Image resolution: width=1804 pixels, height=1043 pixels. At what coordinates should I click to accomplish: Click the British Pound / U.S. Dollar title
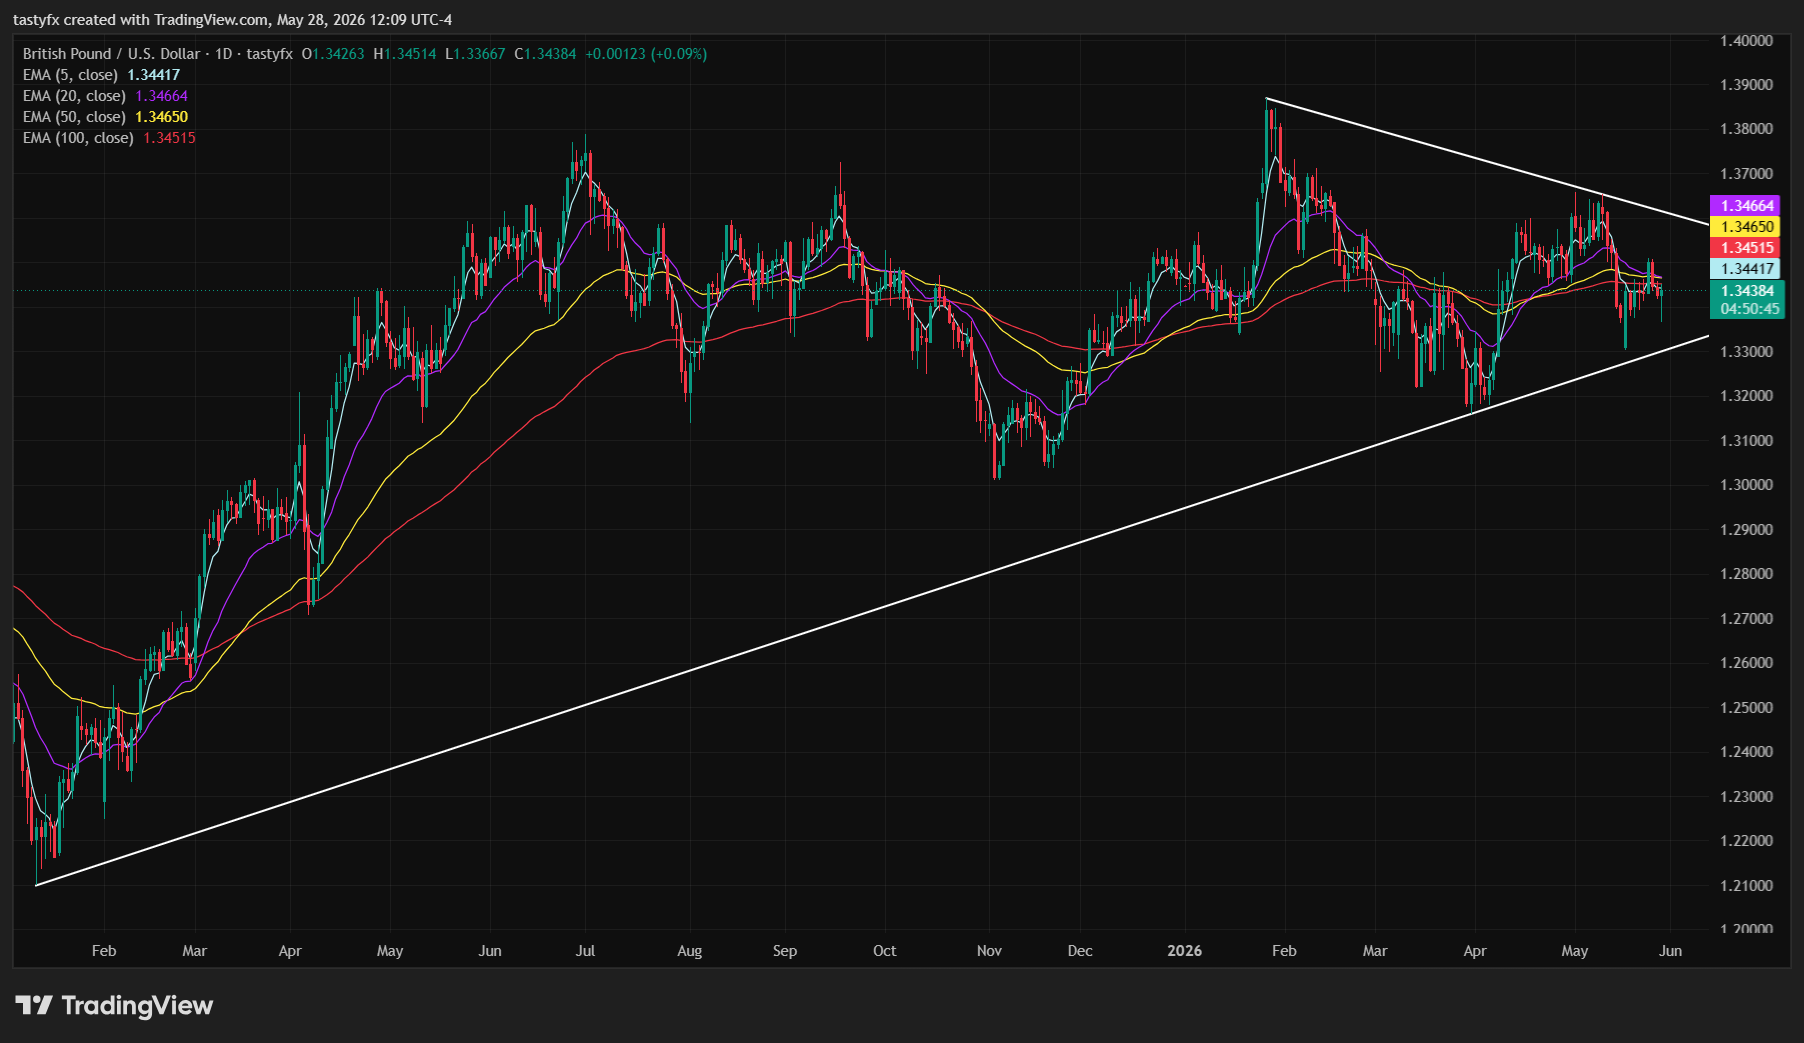(111, 54)
